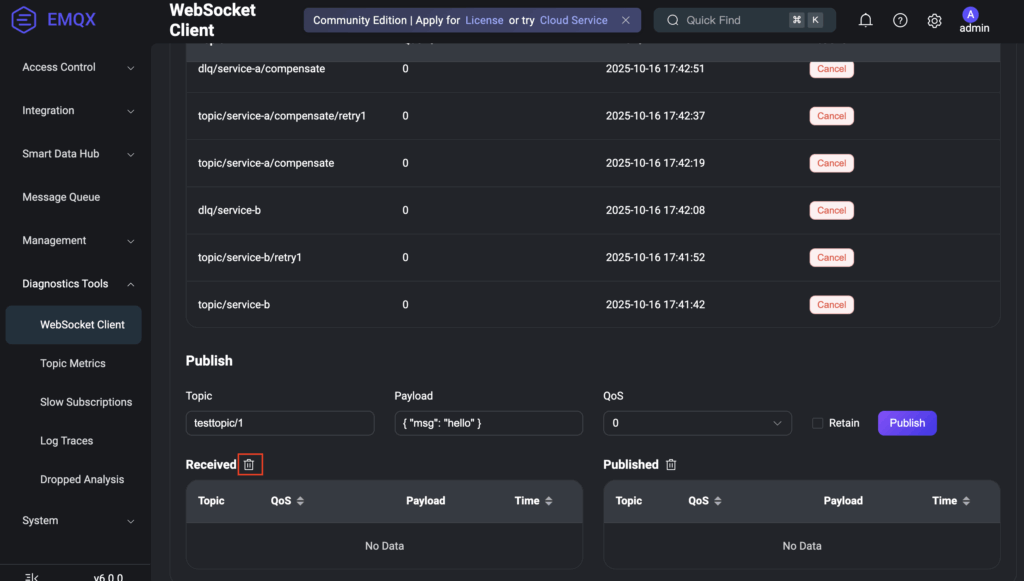The width and height of the screenshot is (1024, 581).
Task: Open settings gear icon in header
Action: [934, 20]
